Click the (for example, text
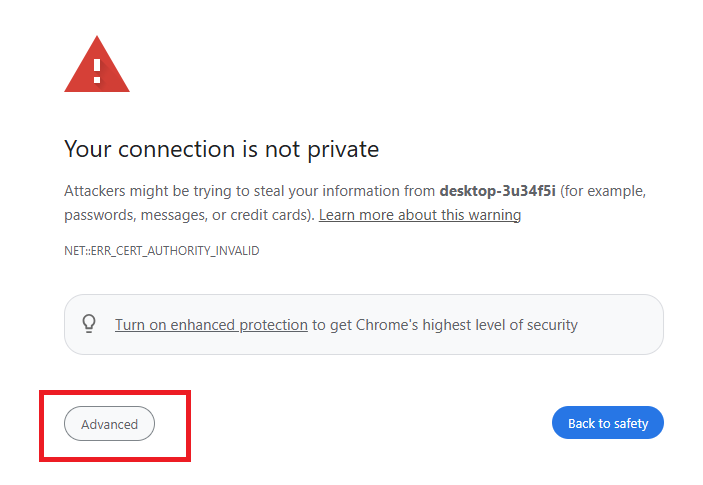 point(603,191)
